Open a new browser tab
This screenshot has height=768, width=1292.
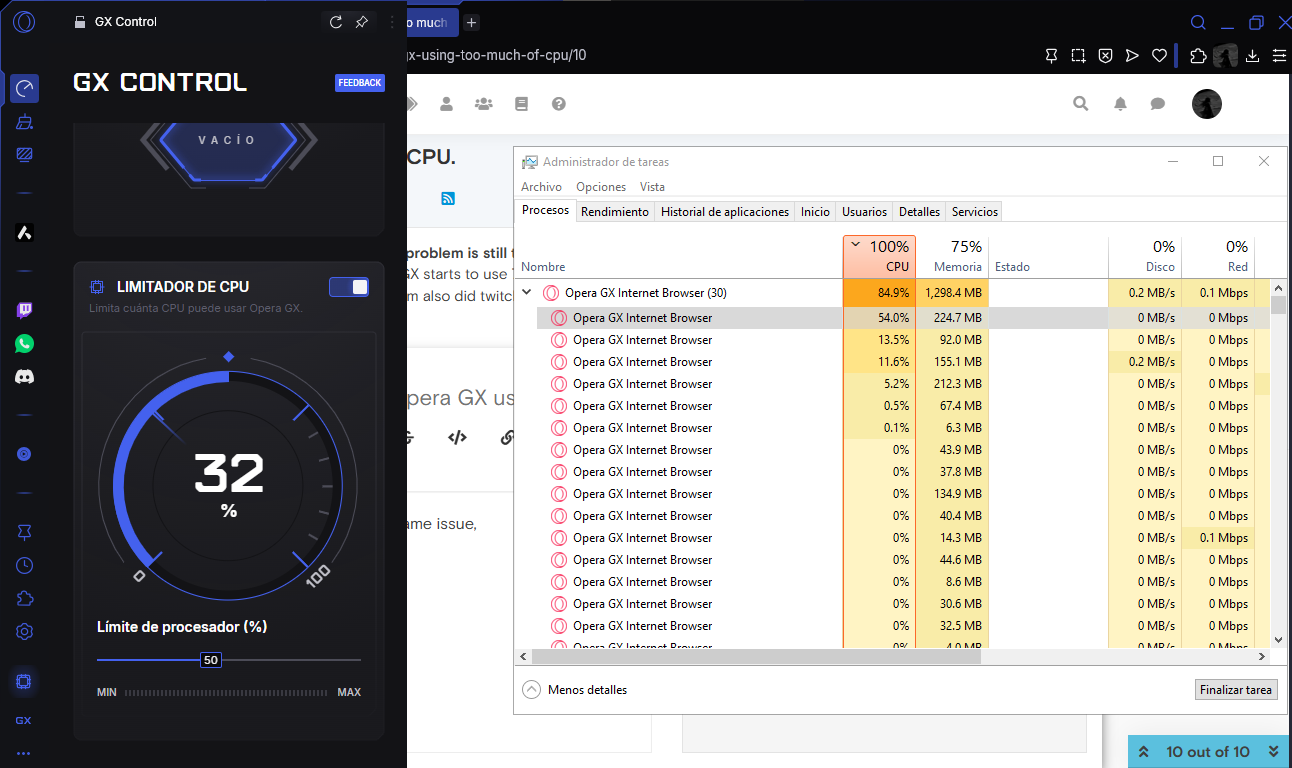pyautogui.click(x=472, y=22)
